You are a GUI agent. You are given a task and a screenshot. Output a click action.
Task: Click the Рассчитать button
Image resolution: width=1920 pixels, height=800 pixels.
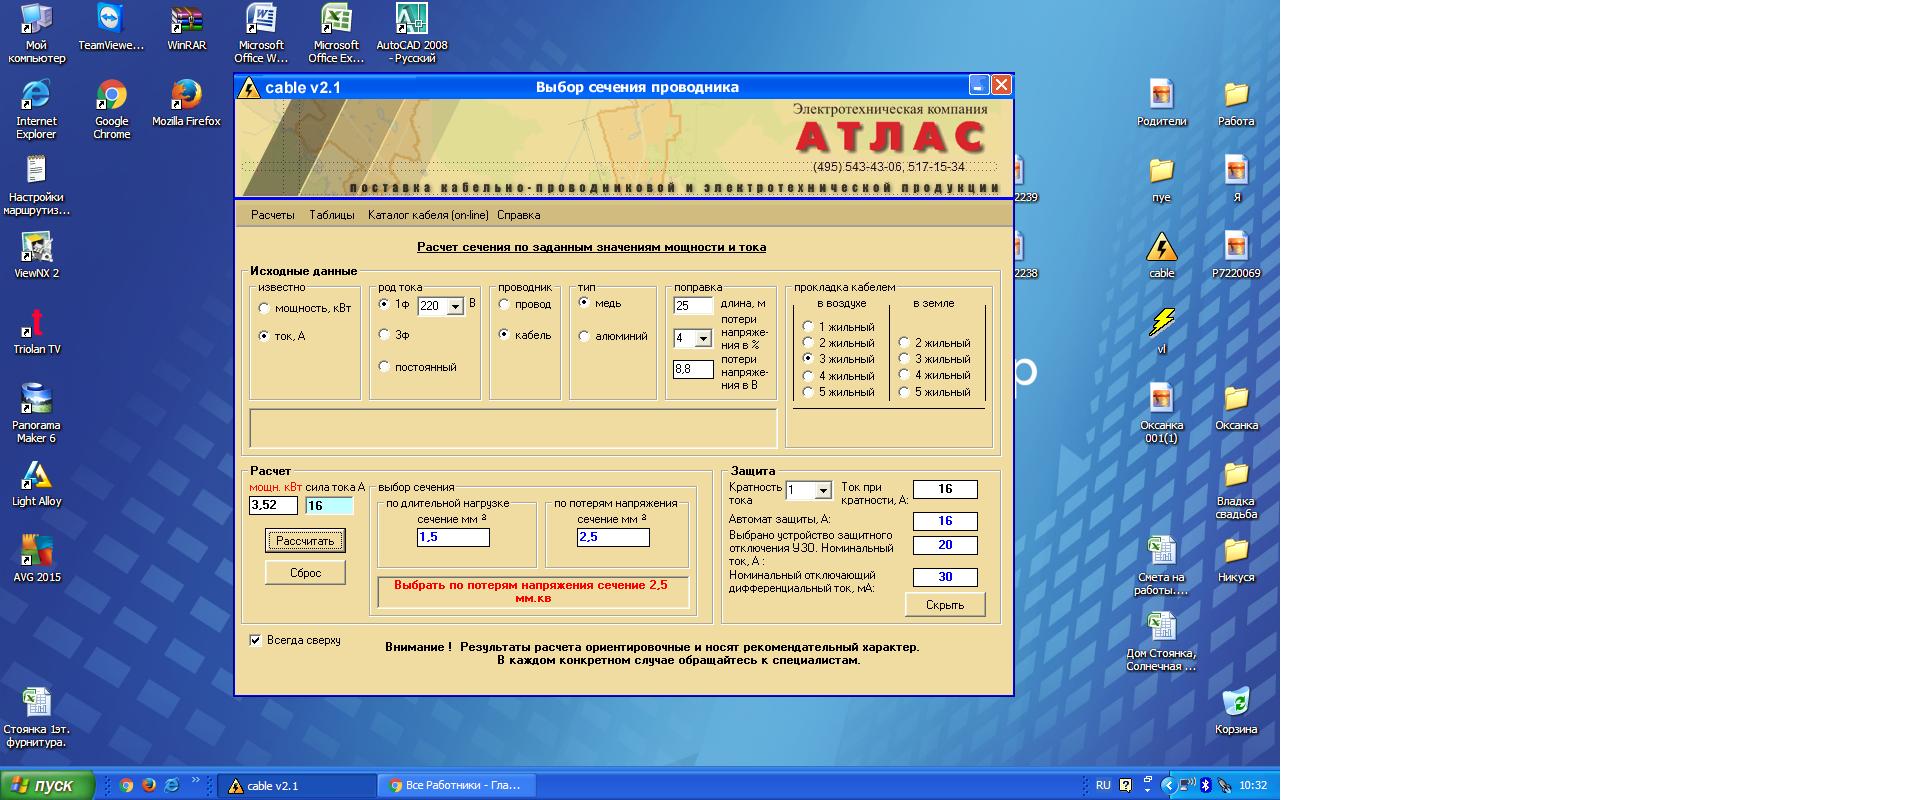305,540
